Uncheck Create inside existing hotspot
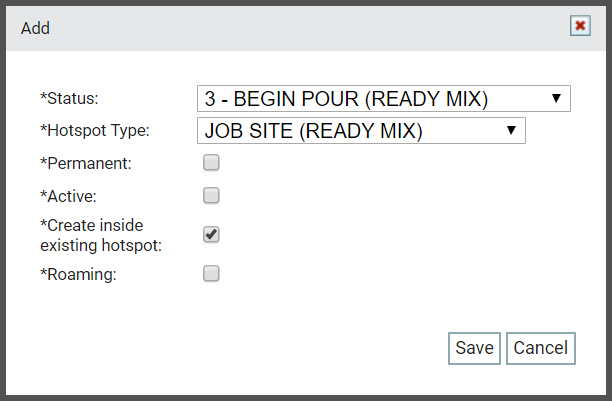The image size is (612, 401). pyautogui.click(x=211, y=234)
